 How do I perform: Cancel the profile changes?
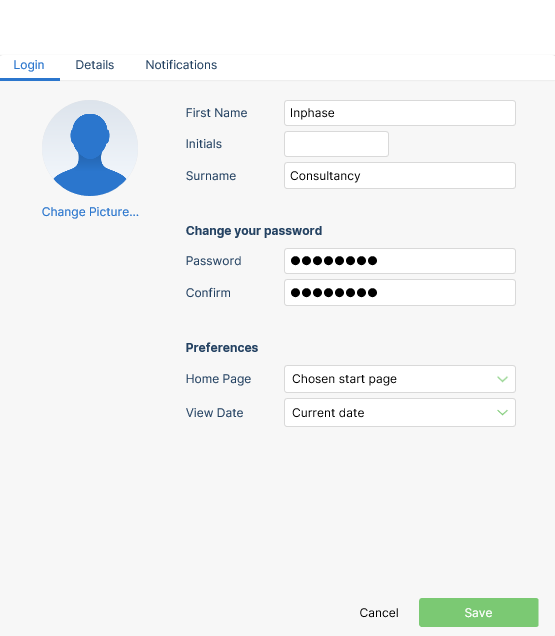click(x=379, y=612)
